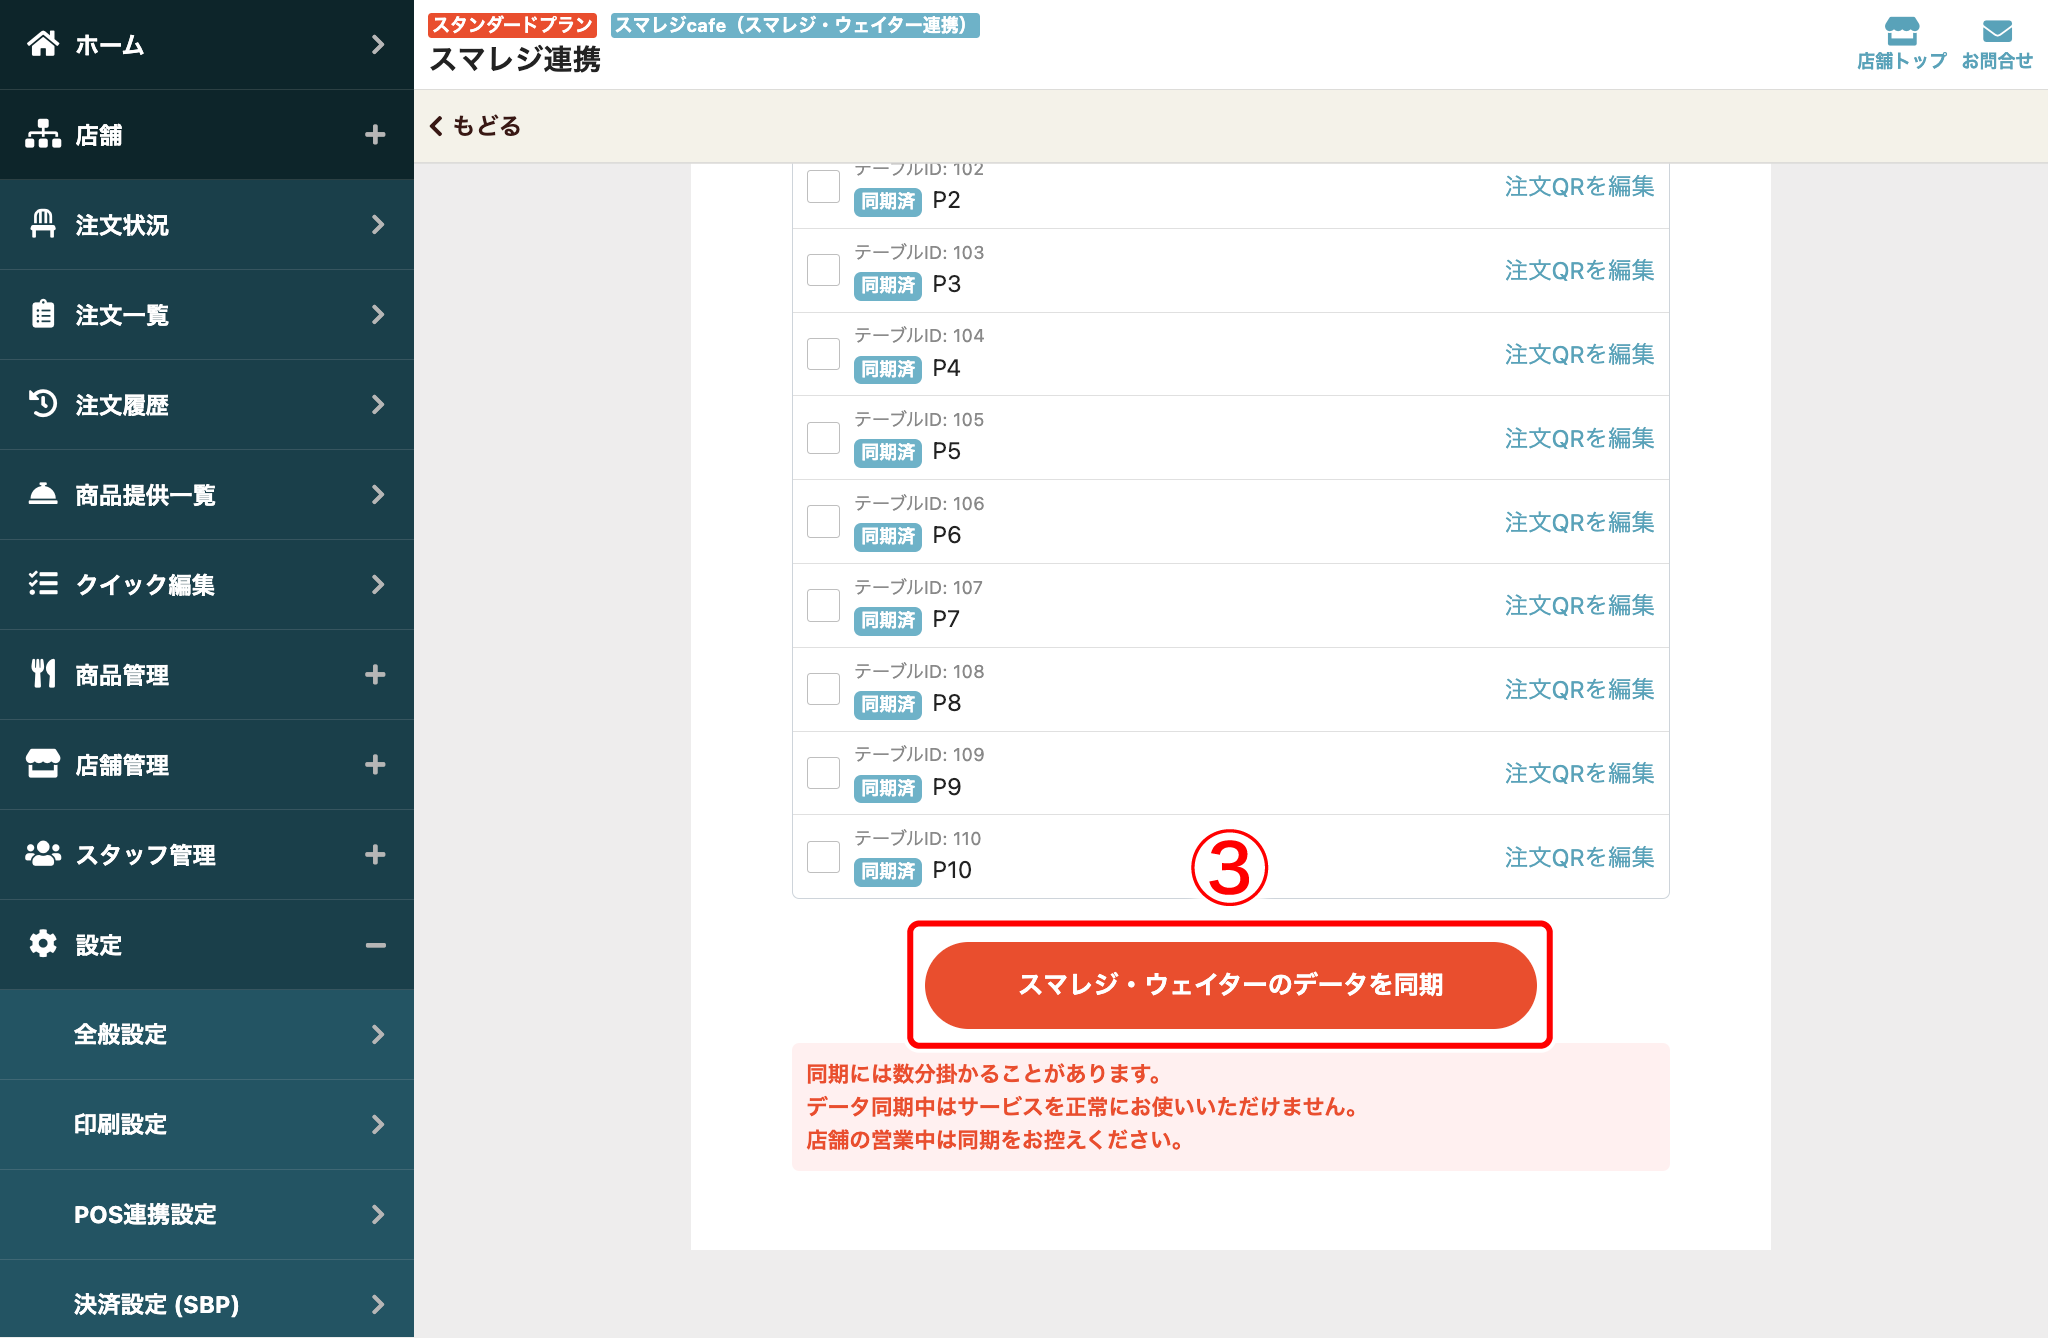Expand 店舗管理 menu with plus icon
This screenshot has height=1338, width=2048.
(x=375, y=764)
